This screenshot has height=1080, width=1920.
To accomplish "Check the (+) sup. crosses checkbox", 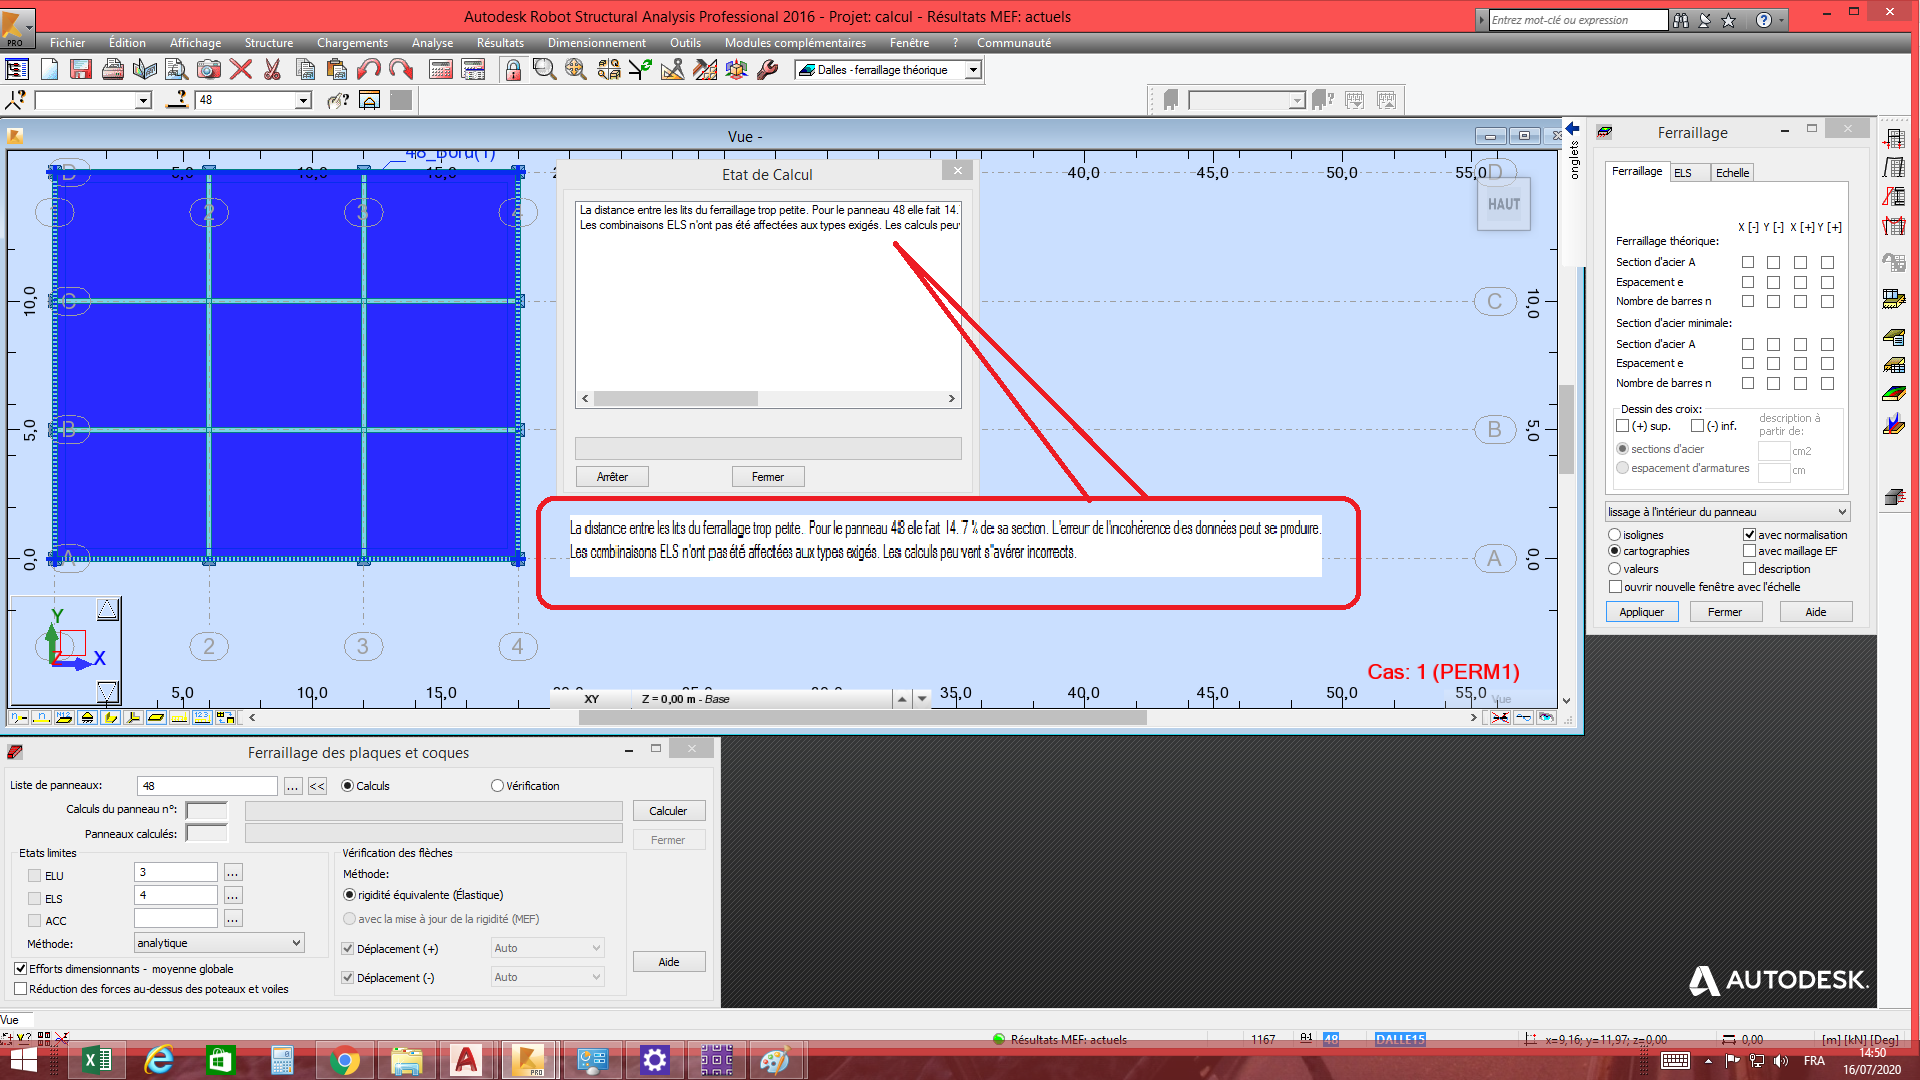I will 1623,426.
